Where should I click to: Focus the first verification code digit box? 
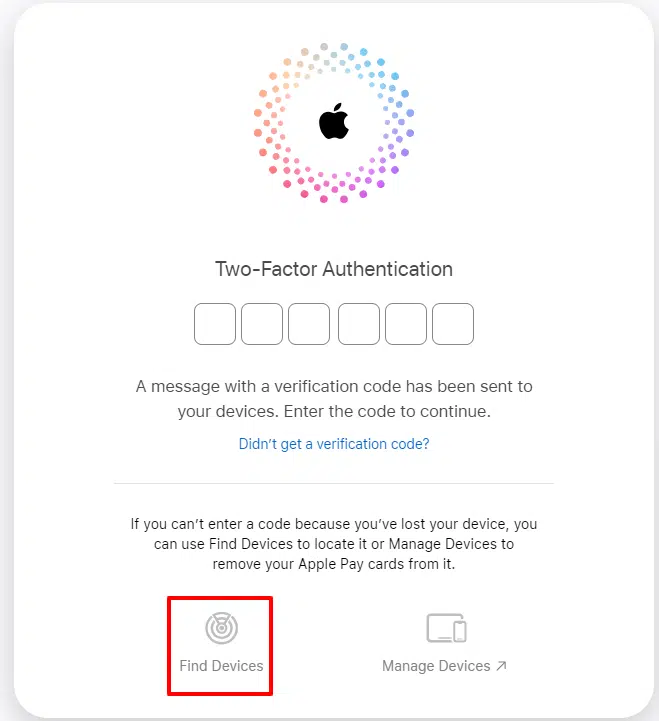pos(215,324)
